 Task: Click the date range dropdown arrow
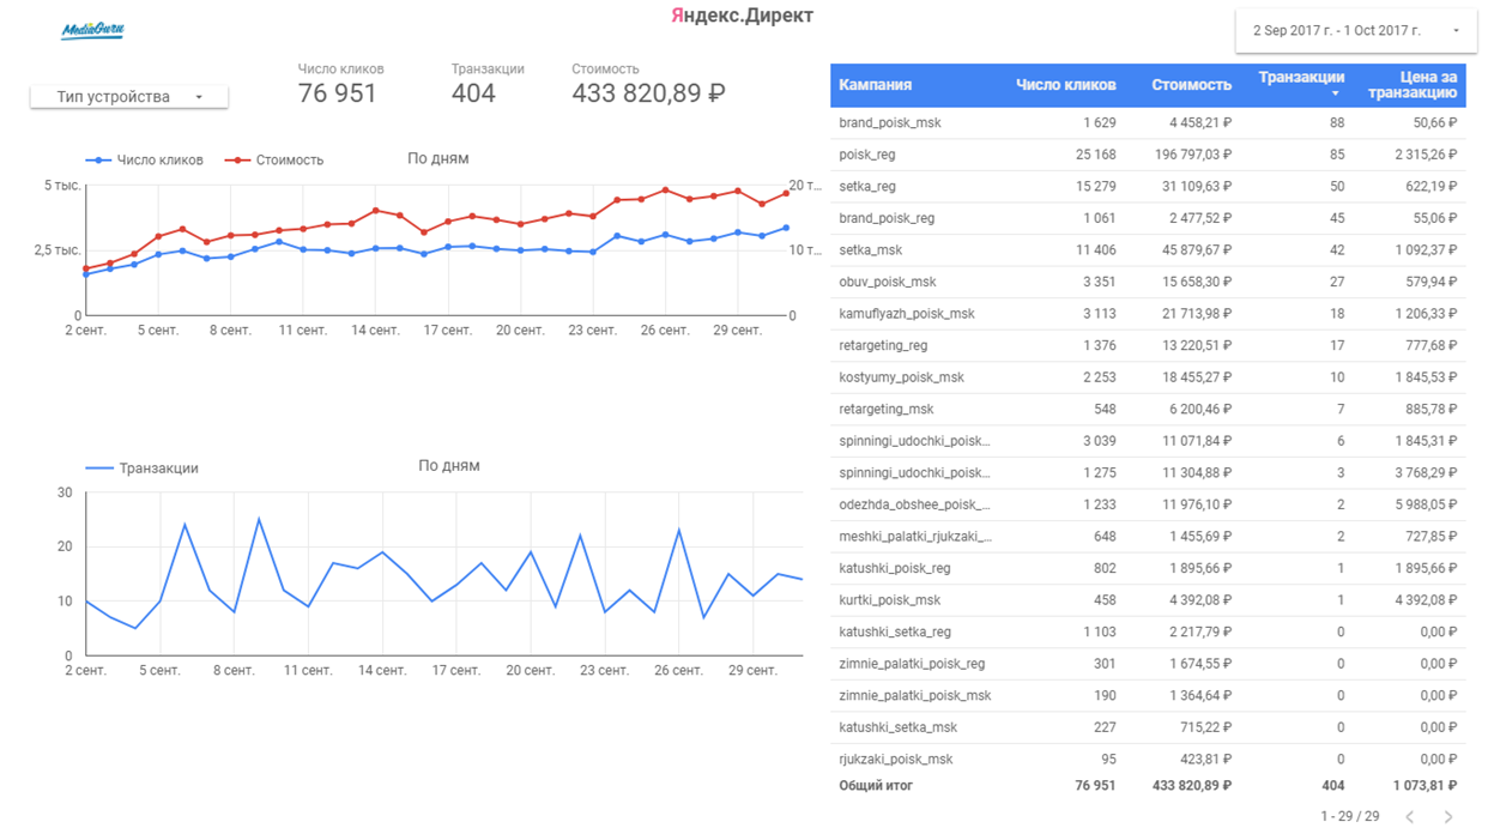(x=1456, y=31)
